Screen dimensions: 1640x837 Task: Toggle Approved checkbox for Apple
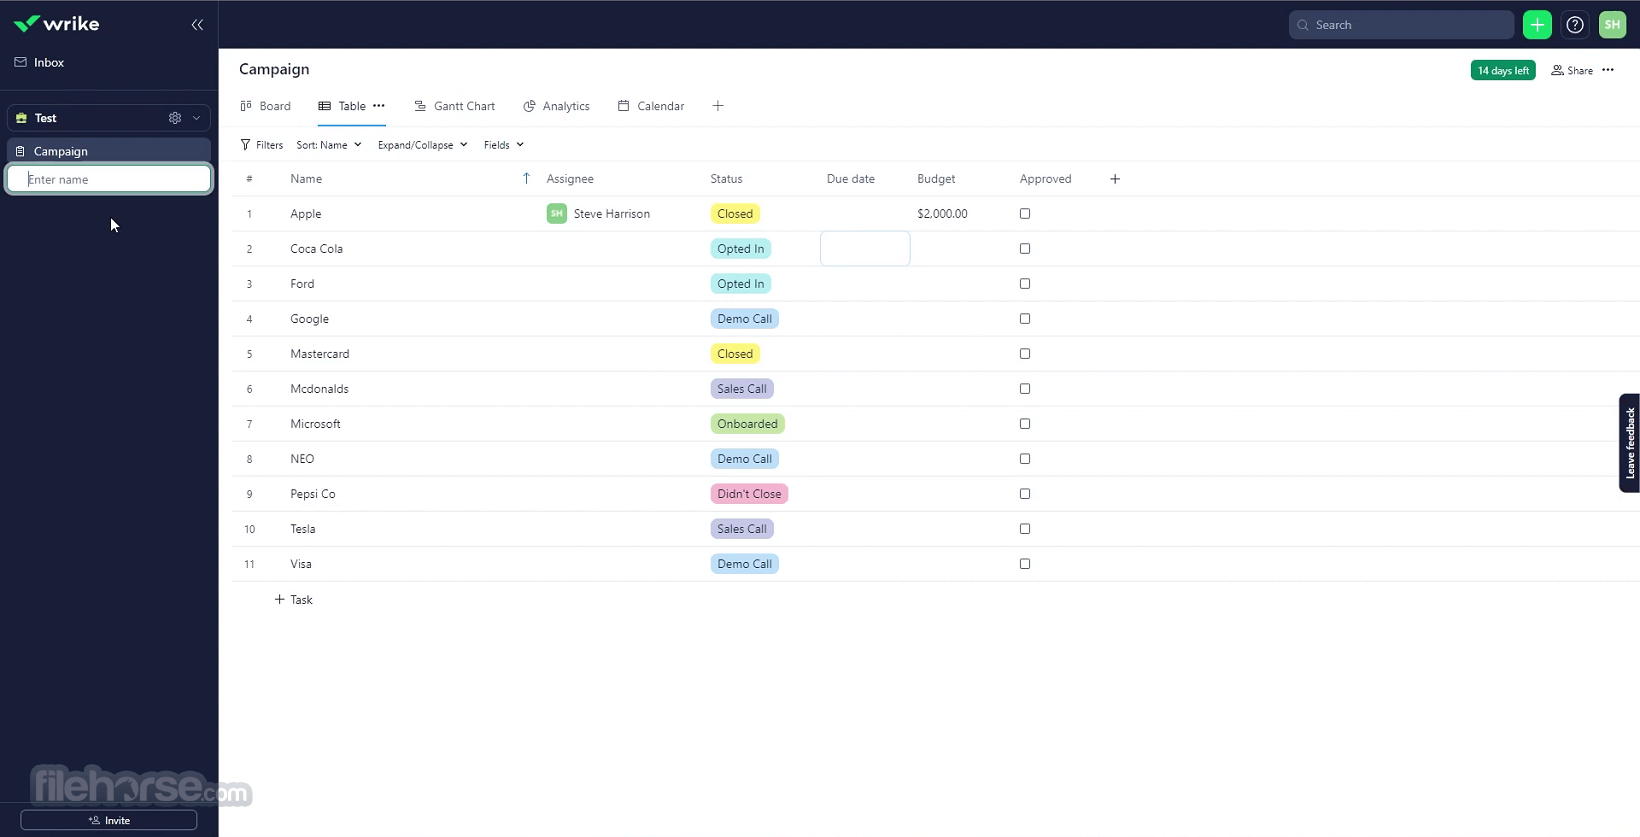[x=1025, y=214]
